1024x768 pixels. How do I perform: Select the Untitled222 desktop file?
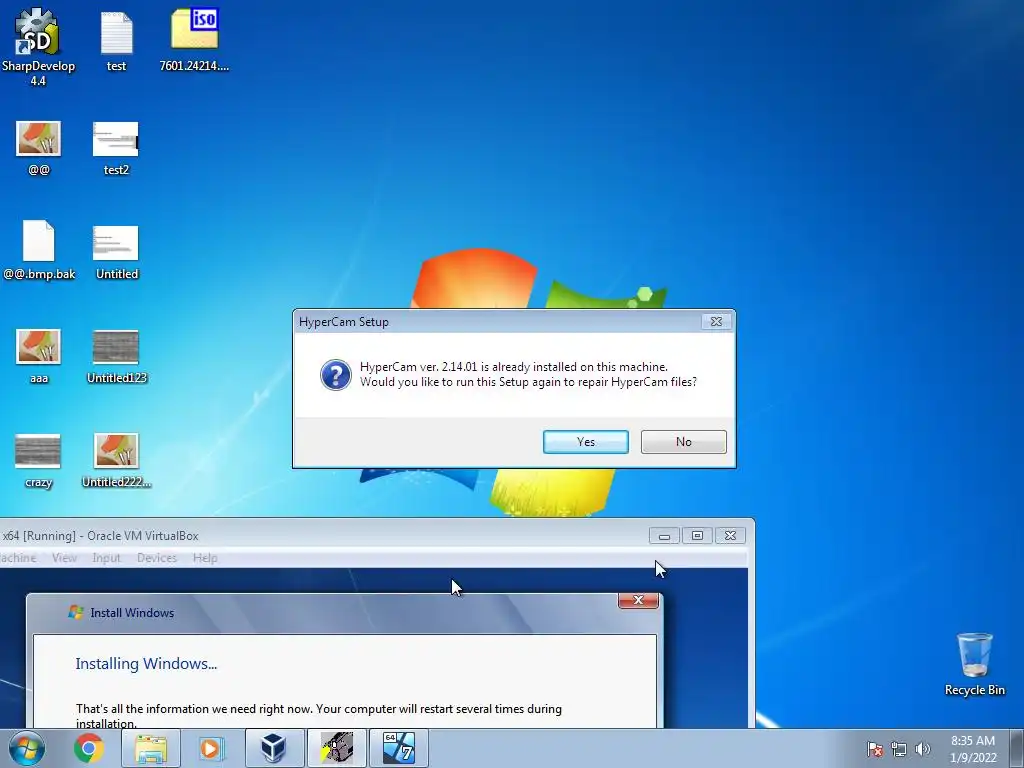coord(116,460)
